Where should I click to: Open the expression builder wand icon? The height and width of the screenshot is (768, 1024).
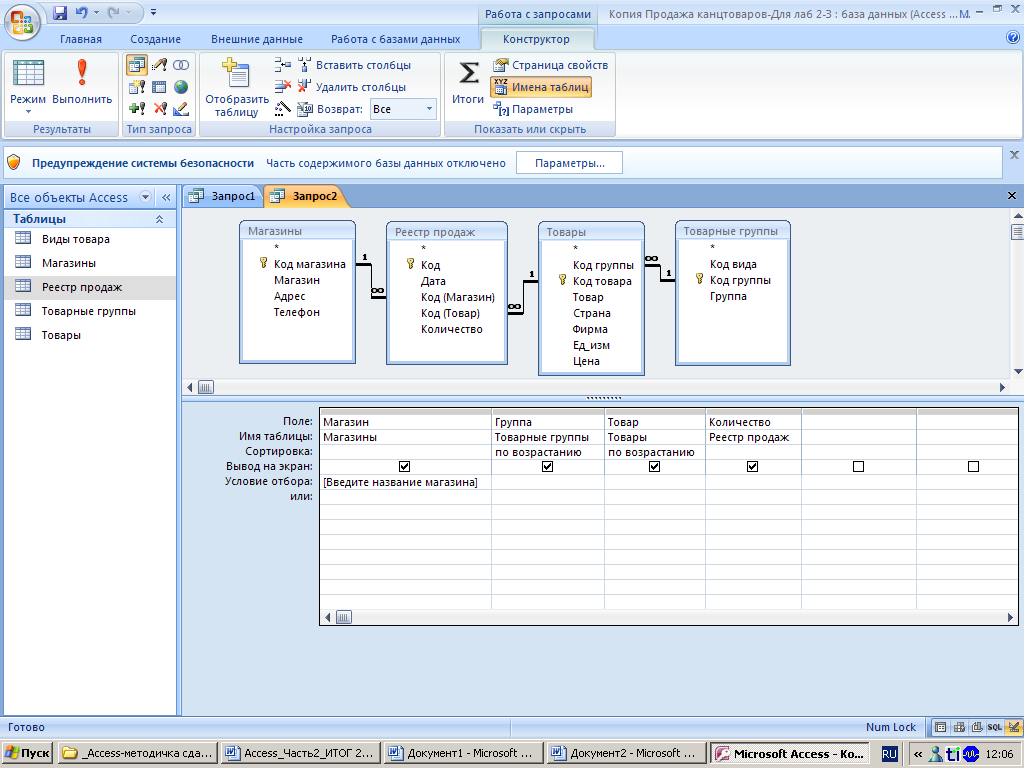point(282,108)
